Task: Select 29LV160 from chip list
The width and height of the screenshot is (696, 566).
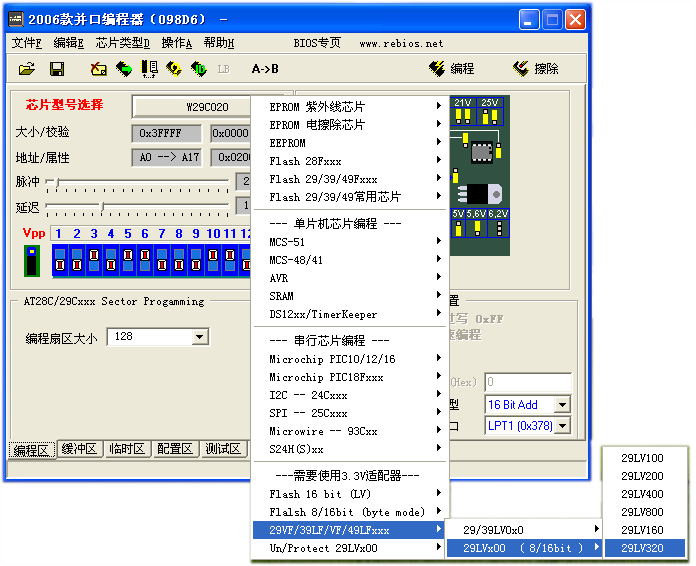Action: [x=645, y=530]
